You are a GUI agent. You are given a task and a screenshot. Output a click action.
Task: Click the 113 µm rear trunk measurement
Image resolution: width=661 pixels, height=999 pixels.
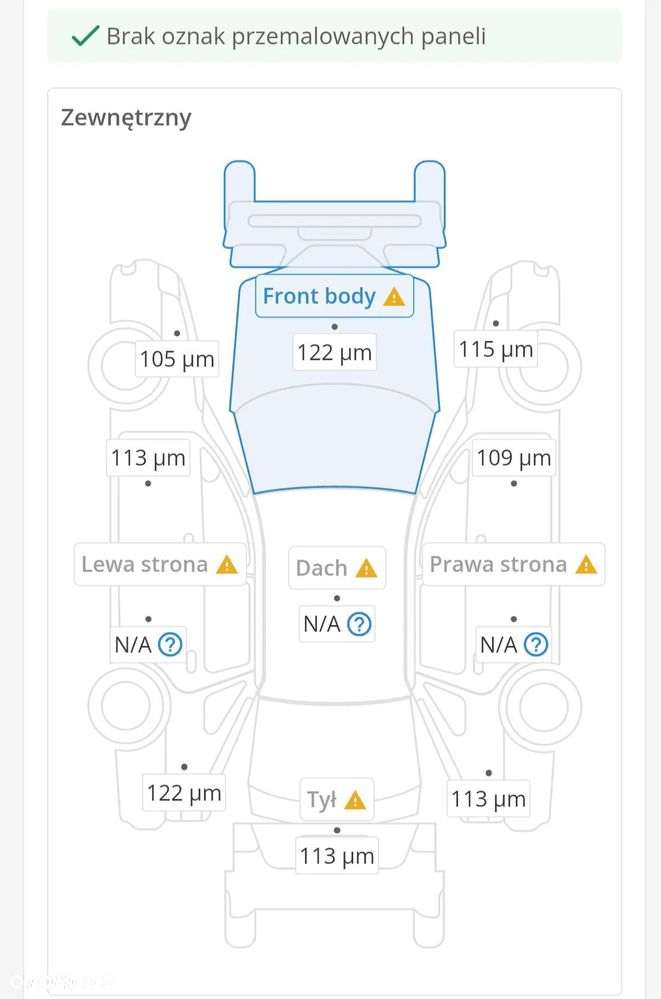tap(337, 856)
